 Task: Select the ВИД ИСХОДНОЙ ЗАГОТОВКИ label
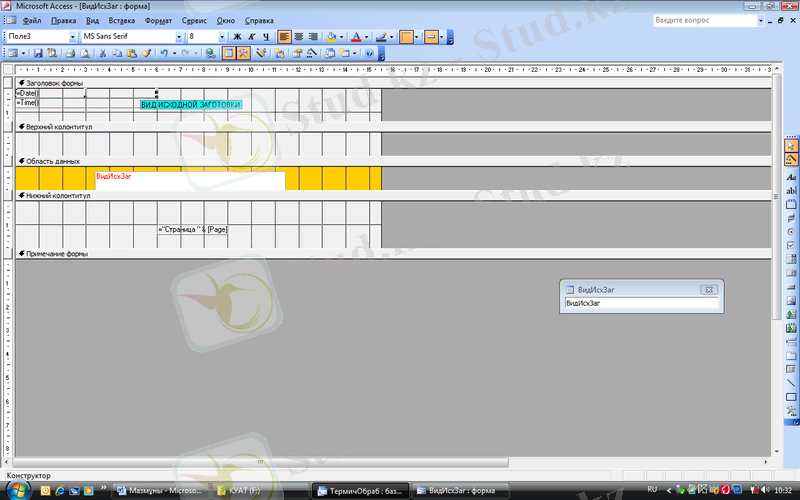pos(191,105)
